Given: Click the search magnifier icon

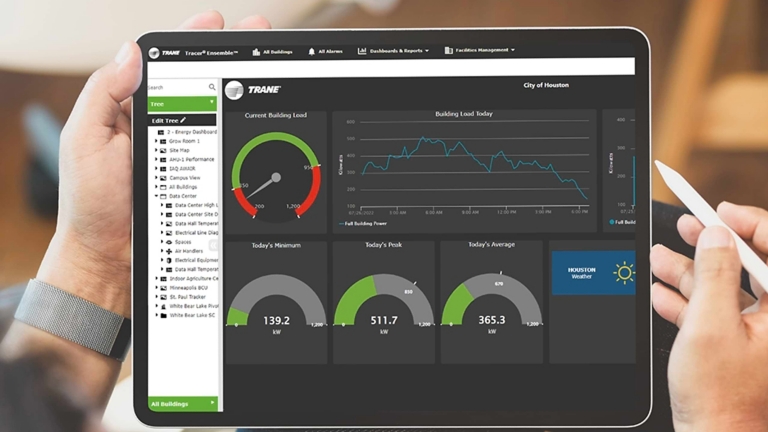Looking at the screenshot, I should tap(212, 87).
